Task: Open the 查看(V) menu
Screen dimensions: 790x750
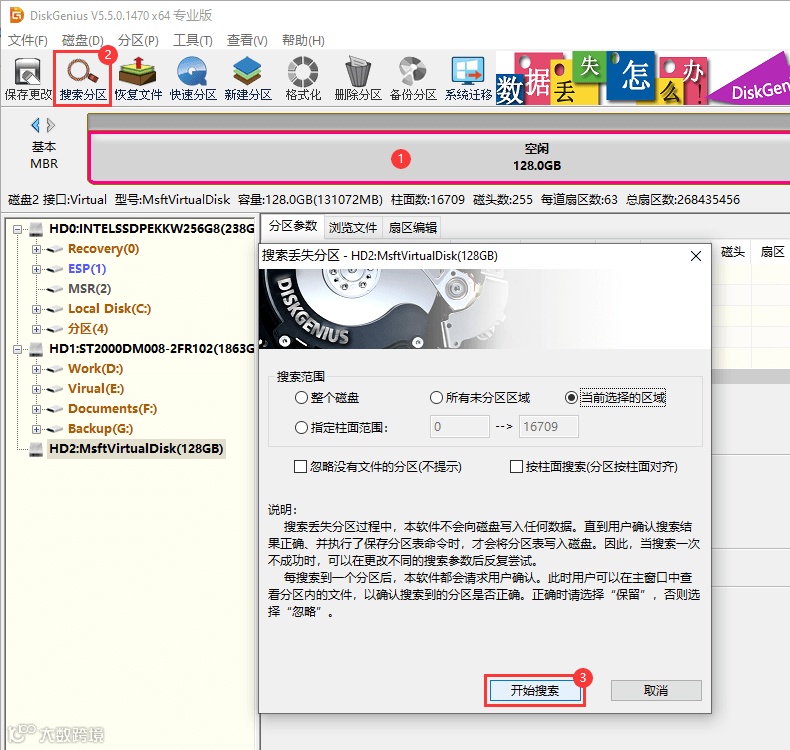Action: [247, 40]
